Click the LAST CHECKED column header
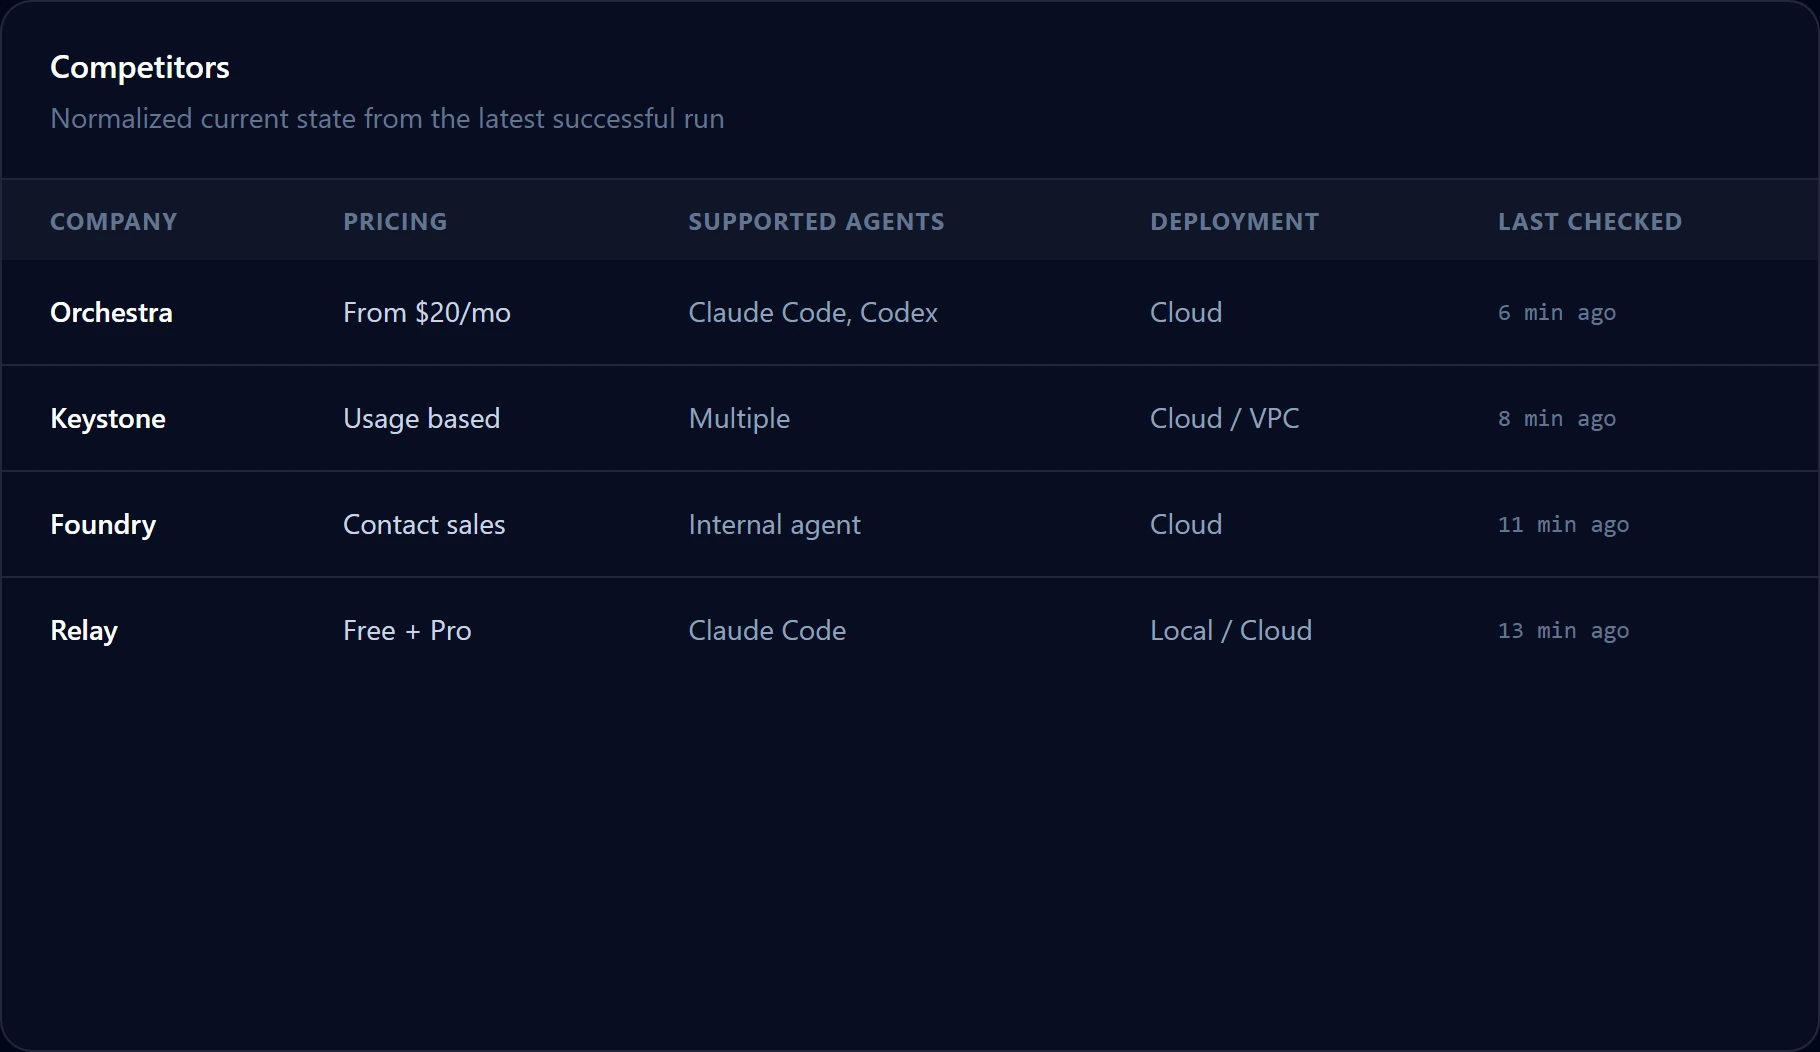 pyautogui.click(x=1590, y=221)
